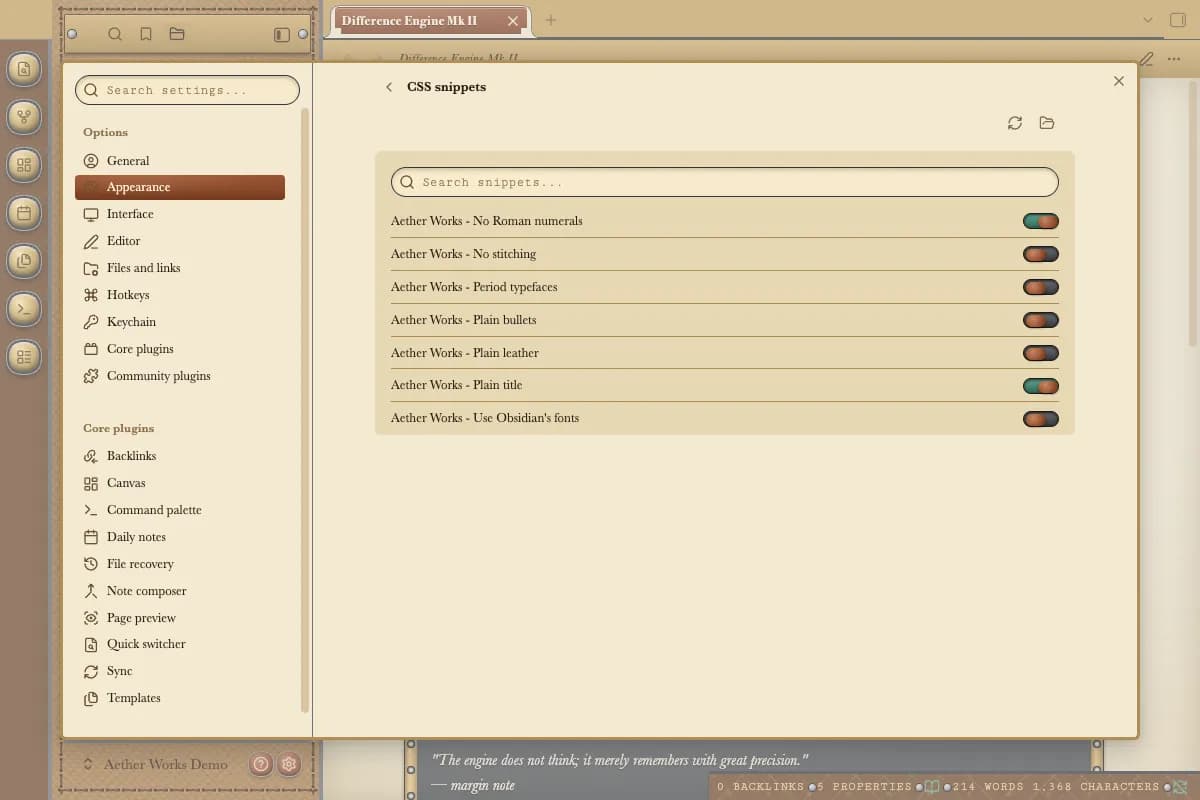Open Command palette plugin settings
The image size is (1200, 800).
(180, 510)
